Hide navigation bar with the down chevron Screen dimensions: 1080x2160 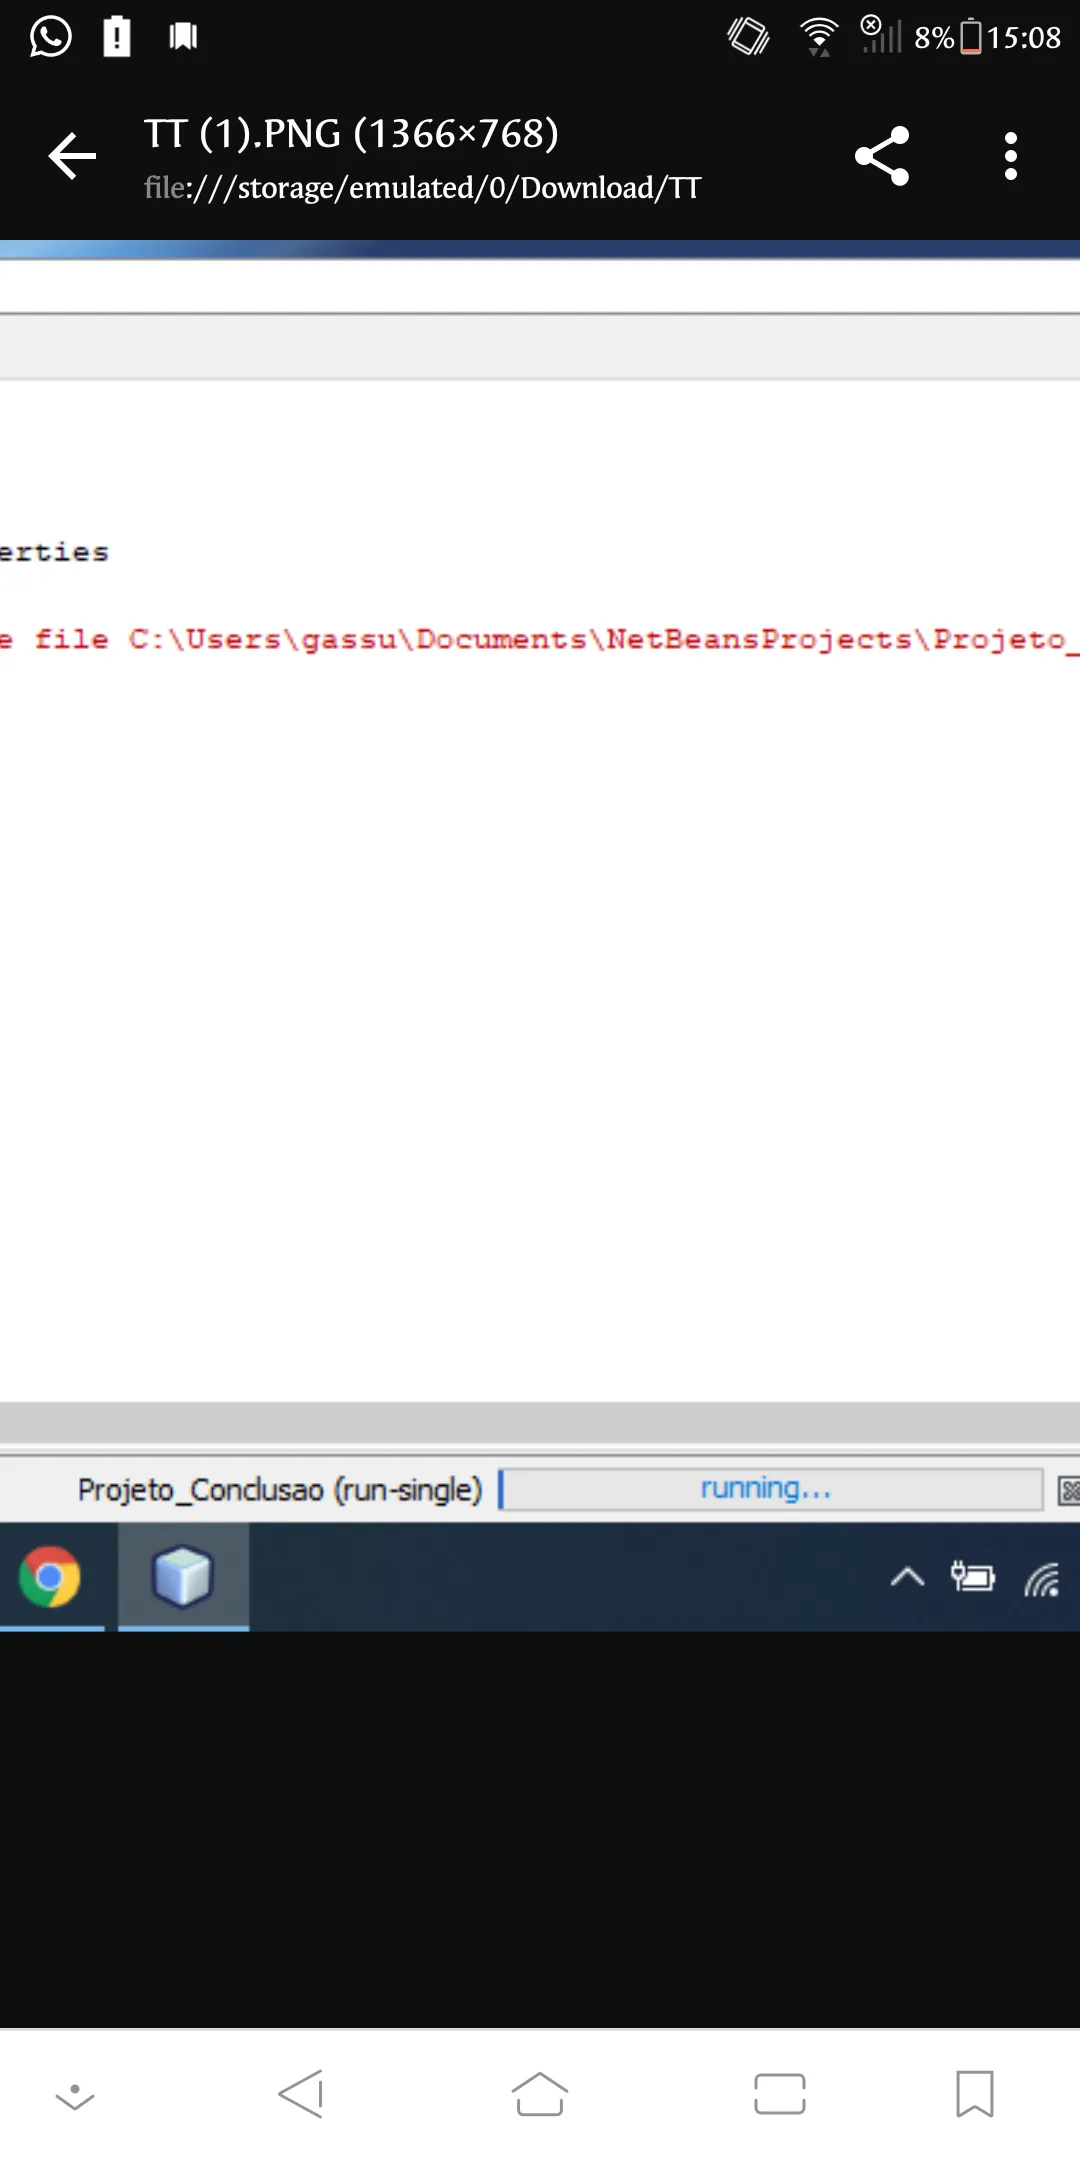point(75,2095)
